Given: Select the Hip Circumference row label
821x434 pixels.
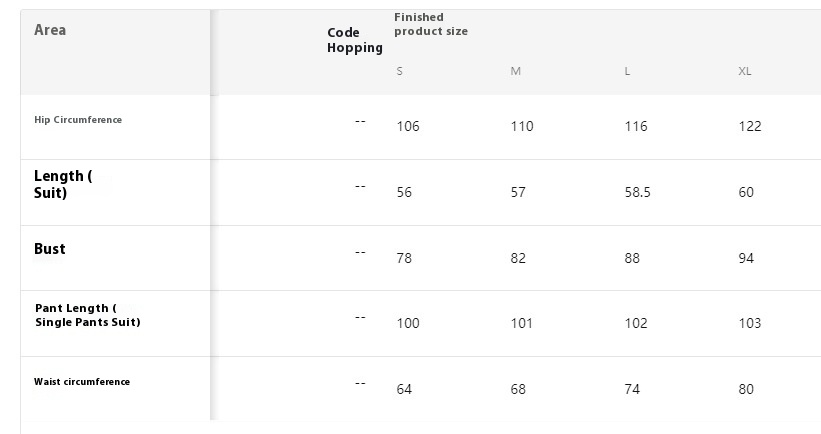Looking at the screenshot, I should pos(78,120).
